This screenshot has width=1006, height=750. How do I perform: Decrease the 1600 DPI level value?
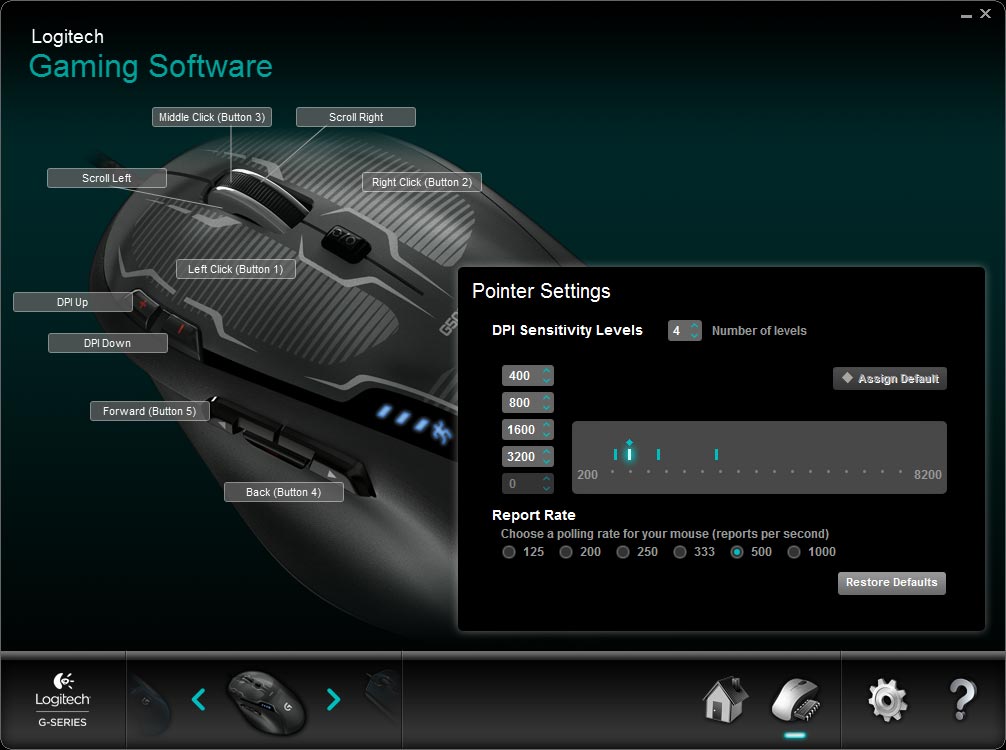(x=547, y=434)
